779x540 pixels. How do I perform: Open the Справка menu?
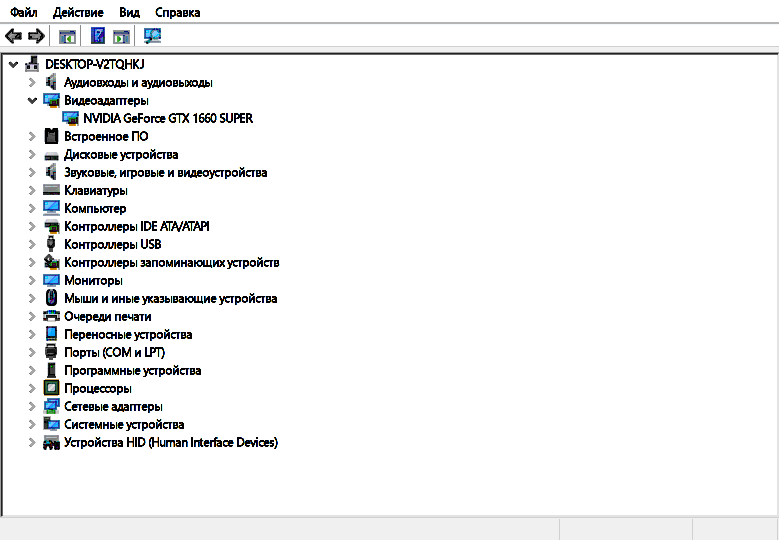pyautogui.click(x=177, y=12)
